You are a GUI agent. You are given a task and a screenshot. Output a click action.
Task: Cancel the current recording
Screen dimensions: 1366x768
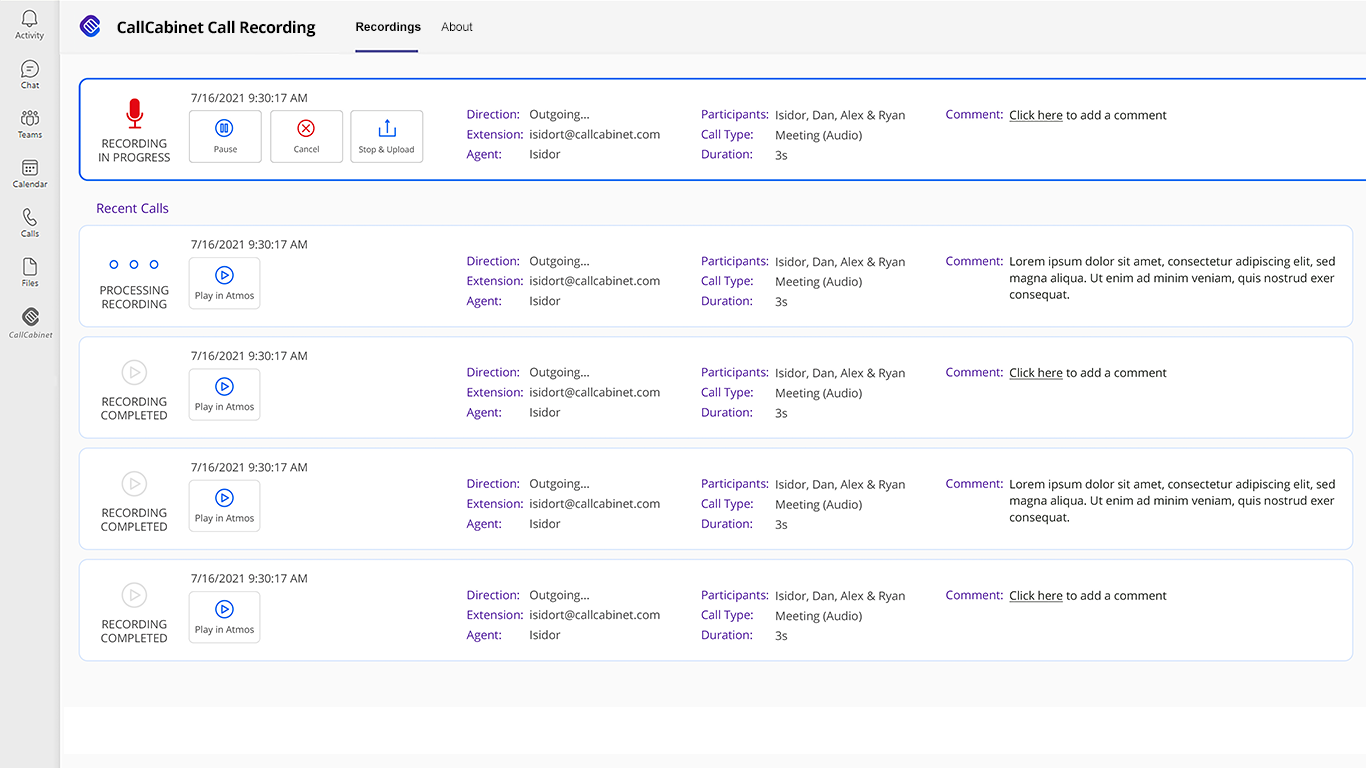click(x=306, y=136)
